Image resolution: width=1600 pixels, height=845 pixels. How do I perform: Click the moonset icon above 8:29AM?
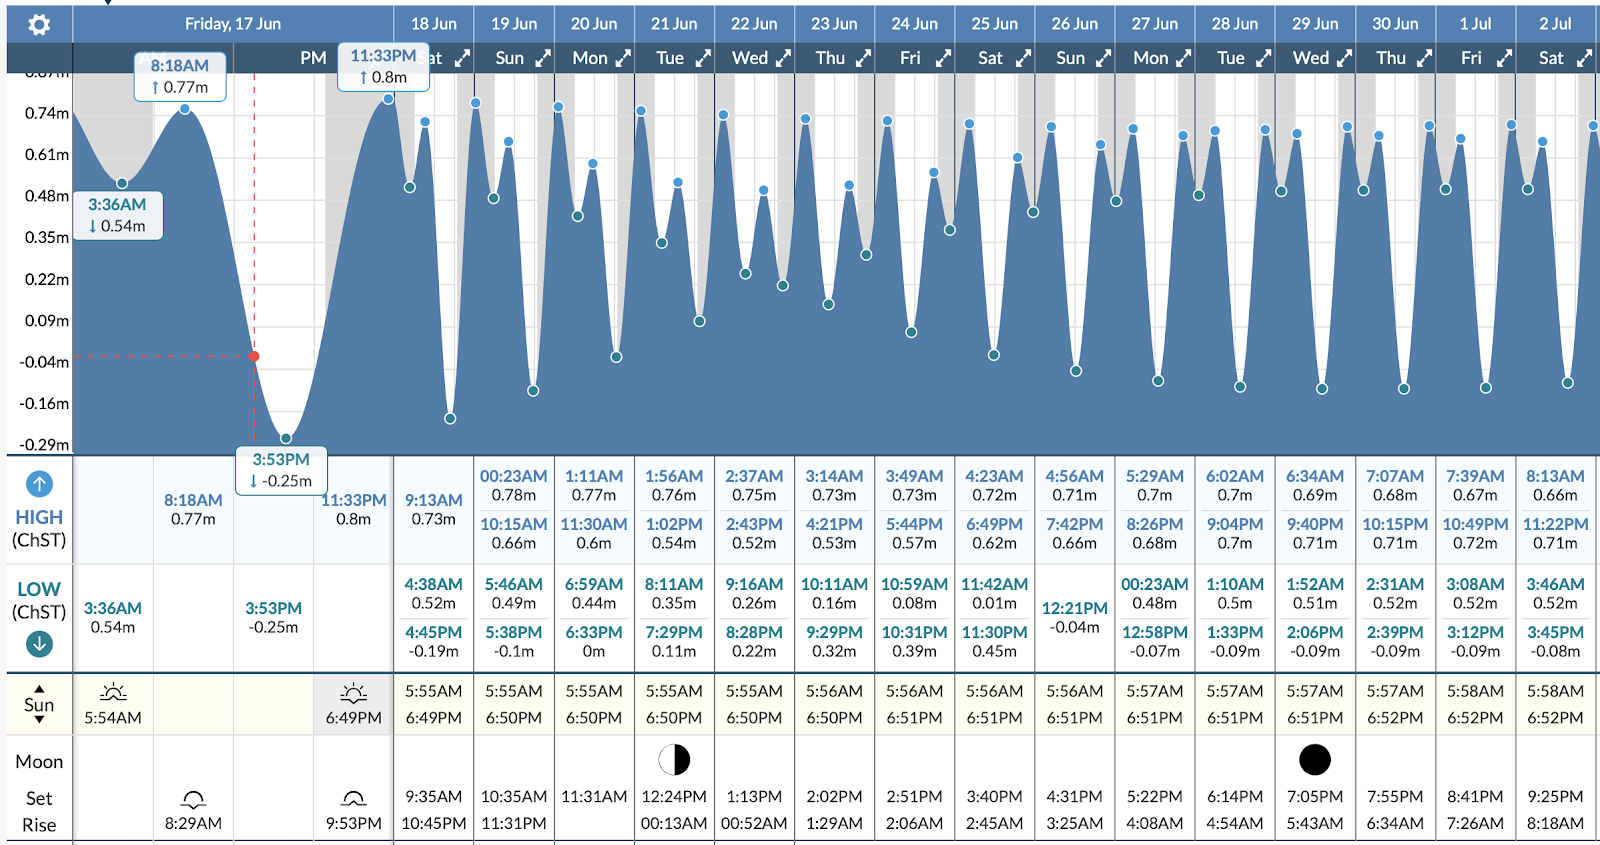[193, 798]
